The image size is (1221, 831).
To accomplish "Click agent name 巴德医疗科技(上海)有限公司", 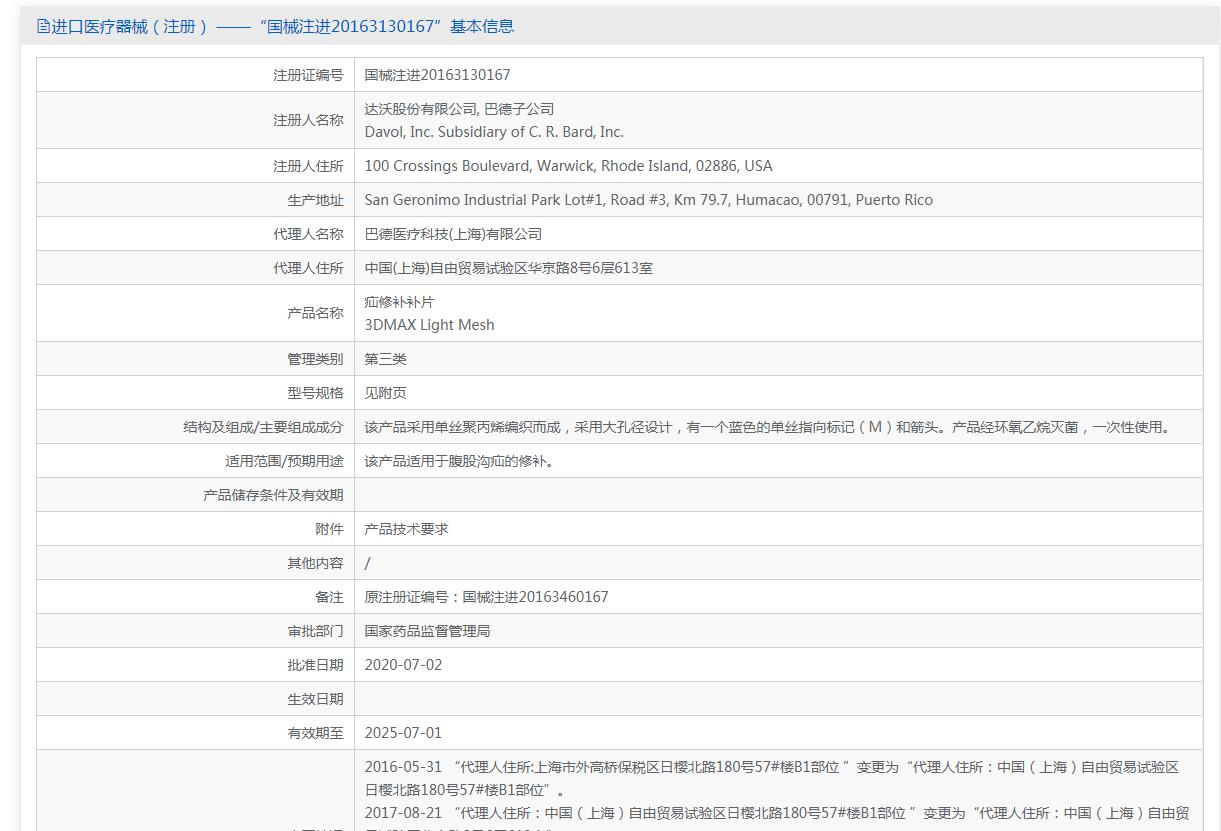I will coord(453,234).
